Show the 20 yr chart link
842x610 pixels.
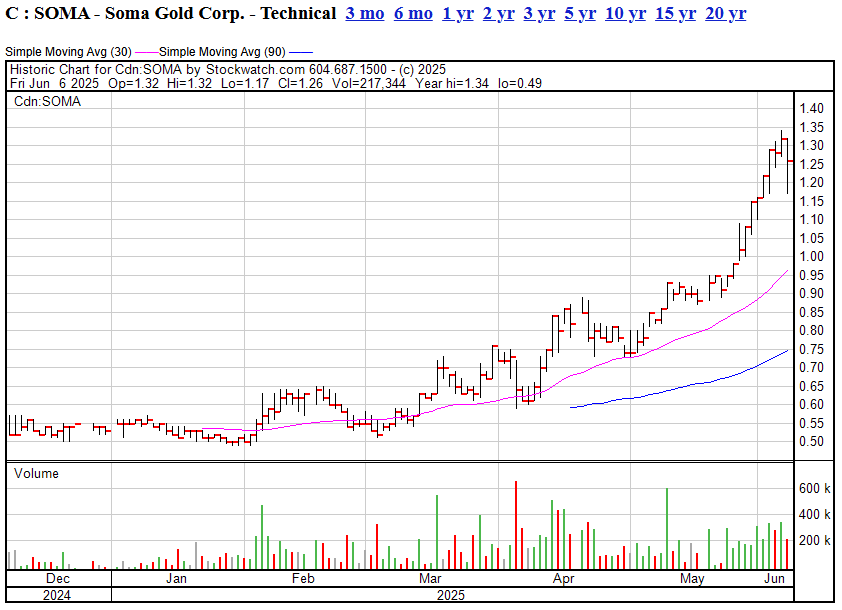pos(725,13)
